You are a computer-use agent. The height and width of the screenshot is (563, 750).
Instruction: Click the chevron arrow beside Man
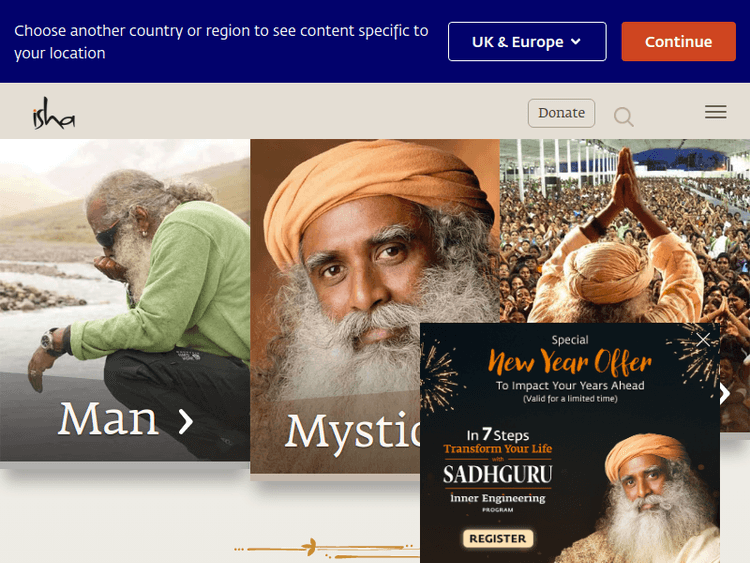[x=186, y=421]
